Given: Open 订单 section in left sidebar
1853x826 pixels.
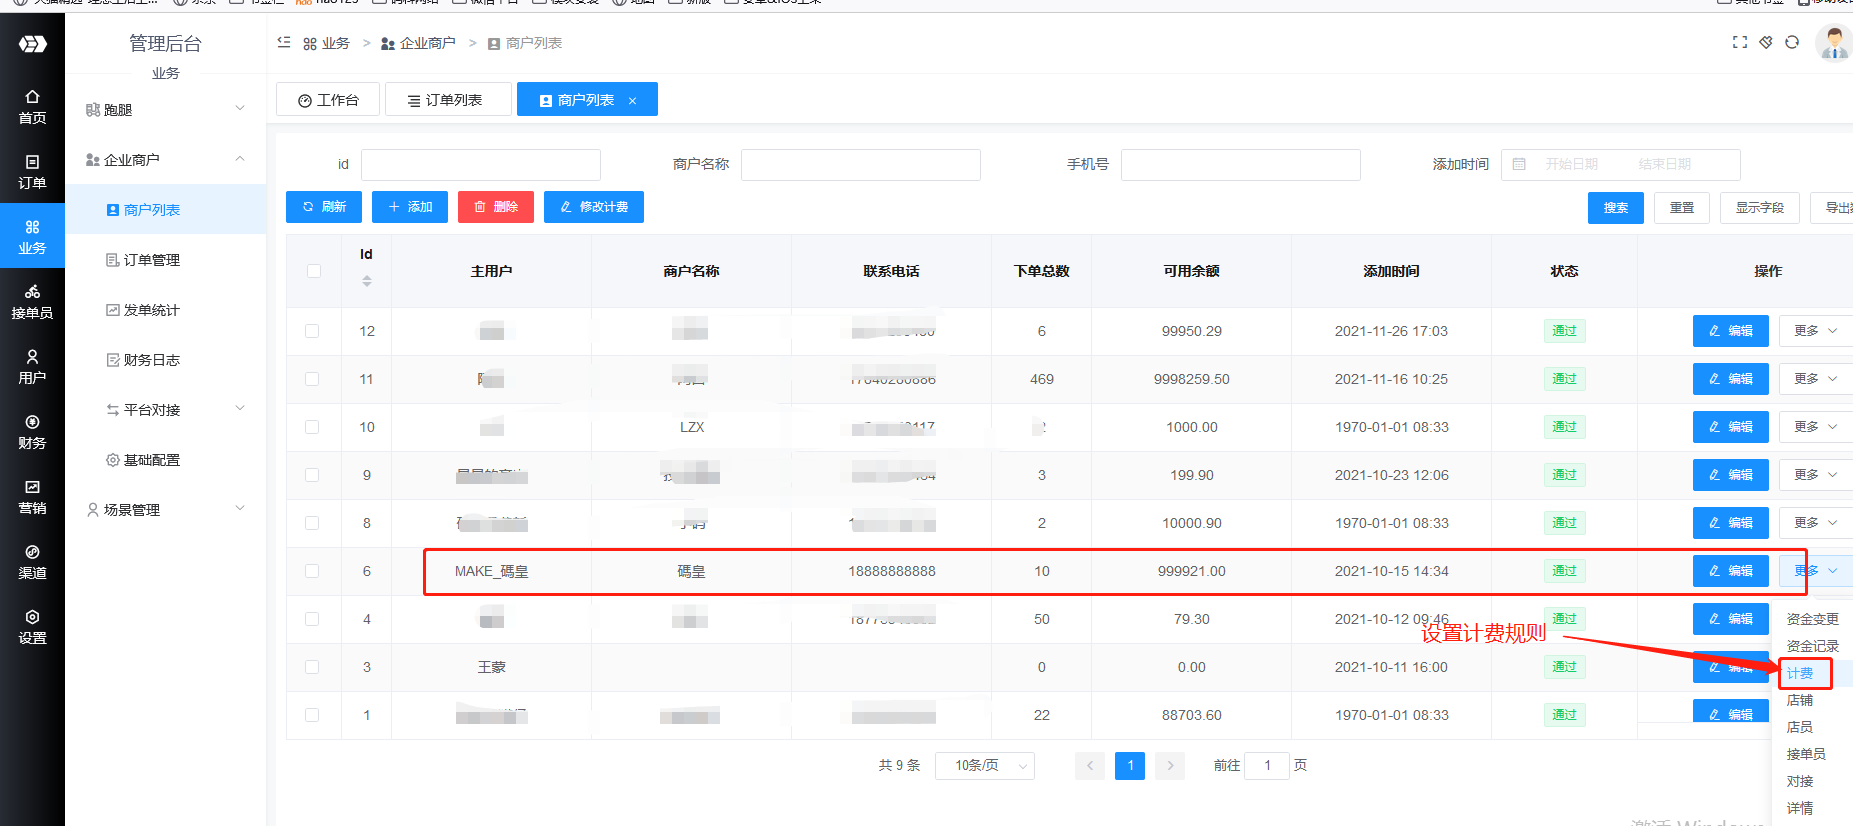Looking at the screenshot, I should [32, 172].
